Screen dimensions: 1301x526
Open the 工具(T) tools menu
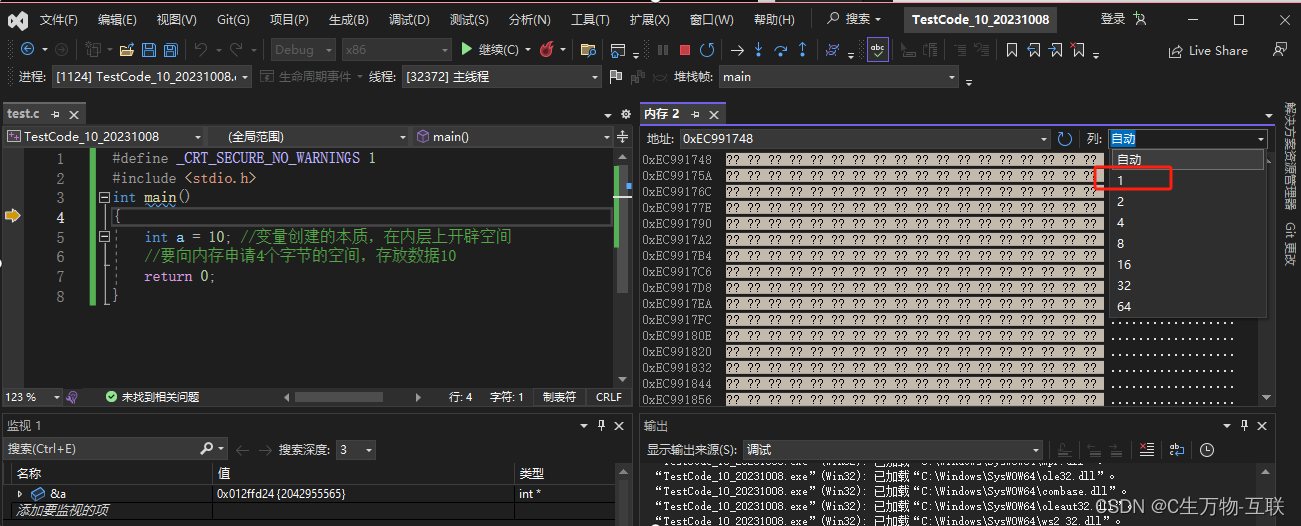tap(591, 20)
